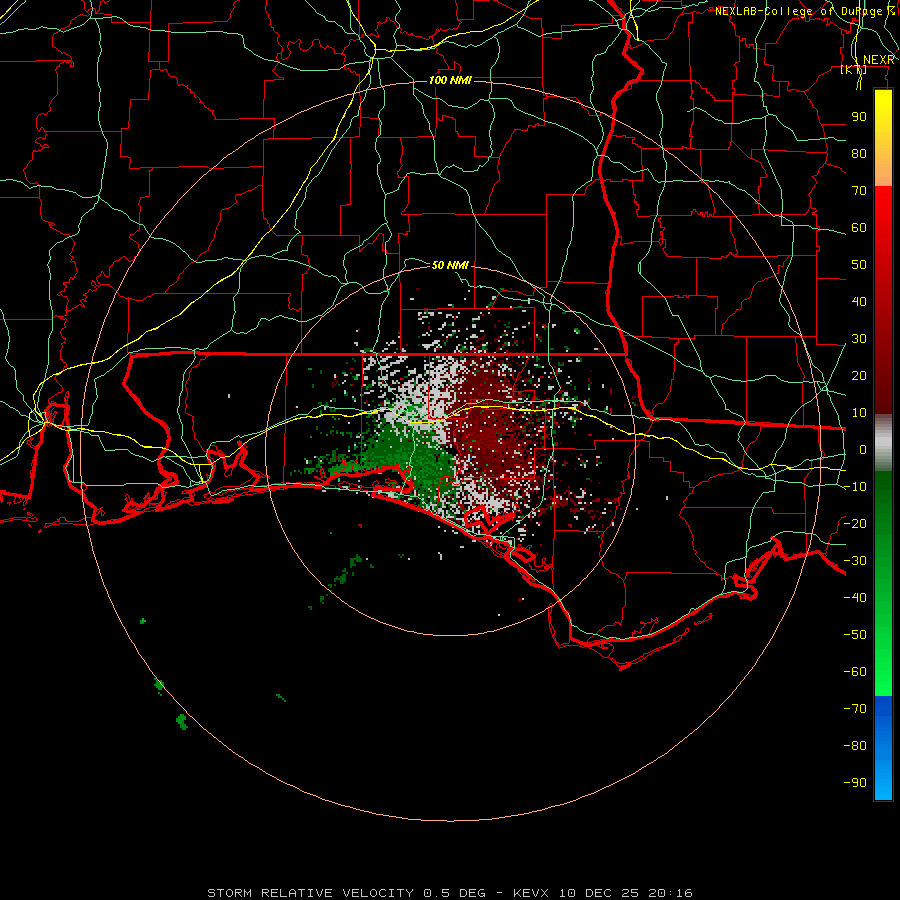900x900 pixels.
Task: Select the 80 value on velocity scale
Action: 859,153
